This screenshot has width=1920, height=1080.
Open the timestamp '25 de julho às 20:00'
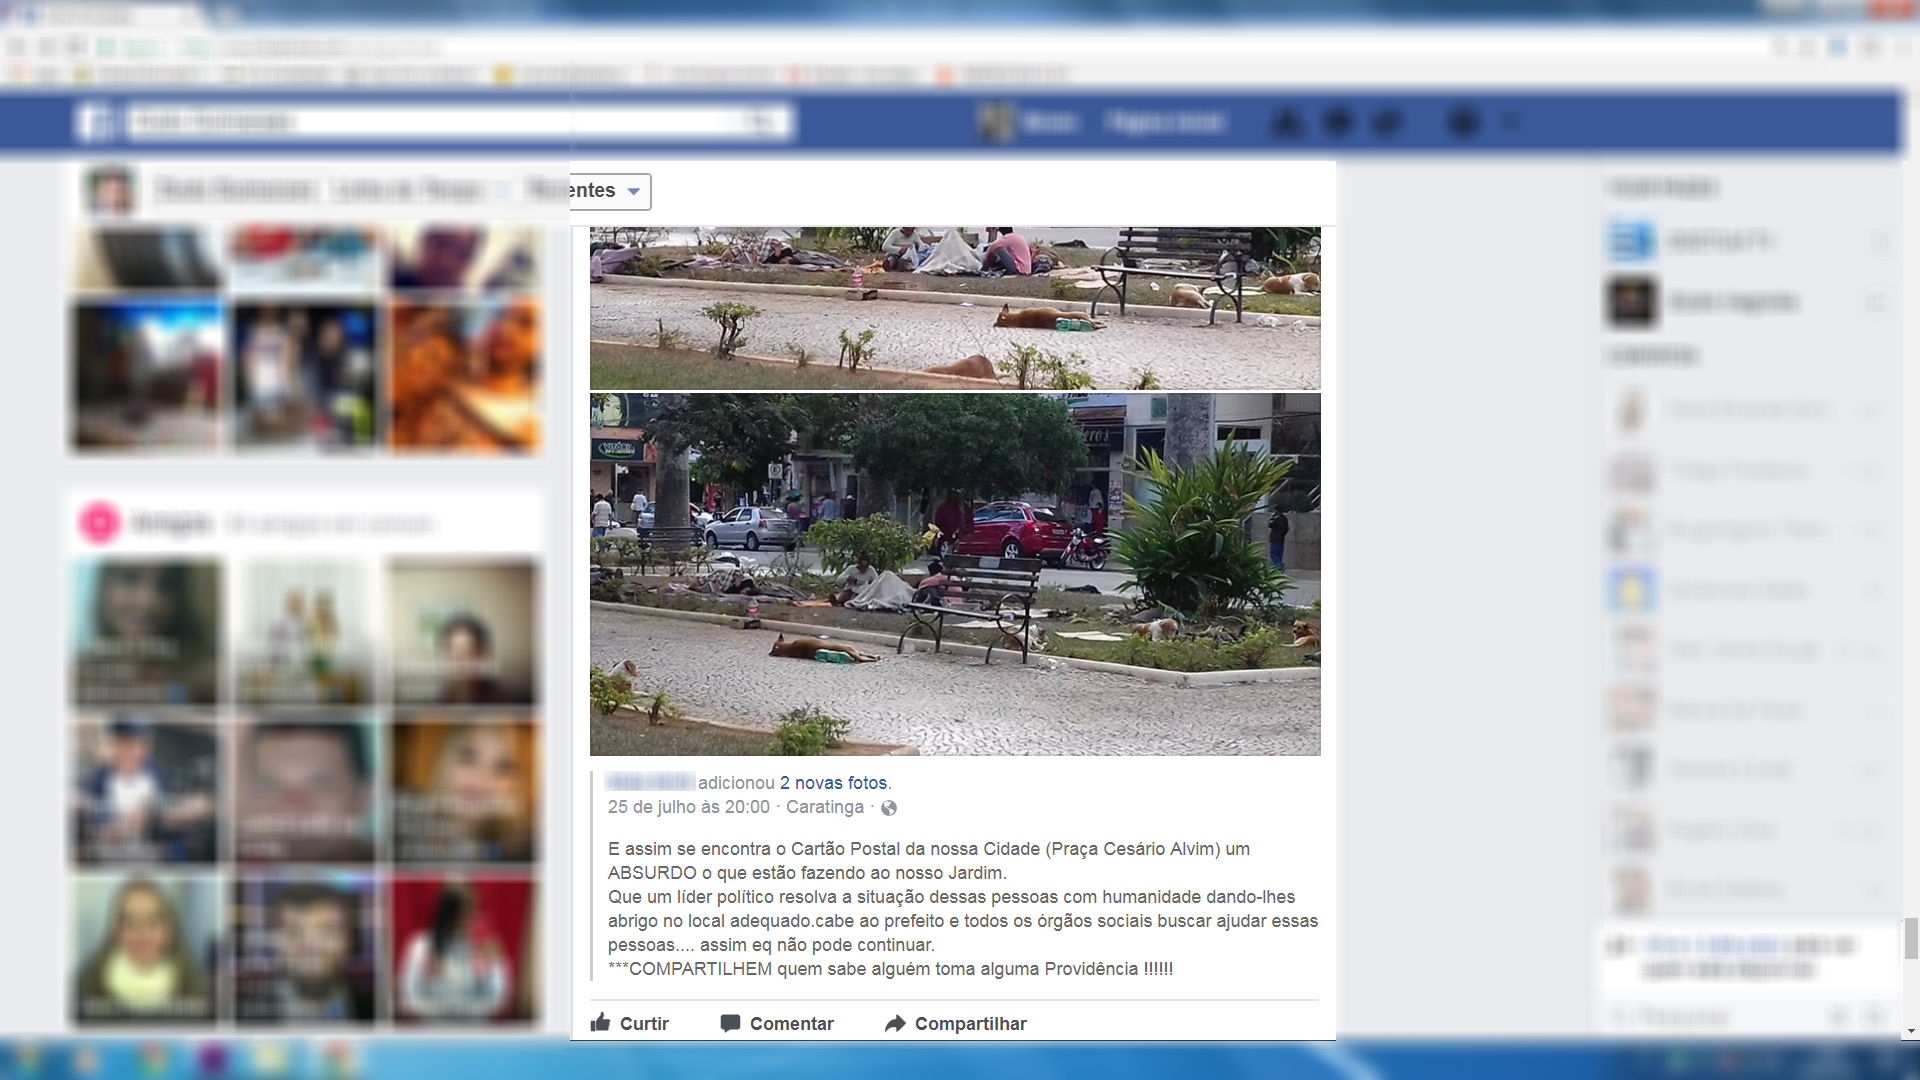pos(688,807)
